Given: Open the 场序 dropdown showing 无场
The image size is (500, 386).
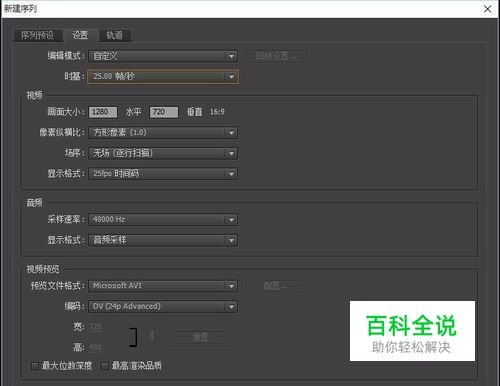Looking at the screenshot, I should coord(163,153).
